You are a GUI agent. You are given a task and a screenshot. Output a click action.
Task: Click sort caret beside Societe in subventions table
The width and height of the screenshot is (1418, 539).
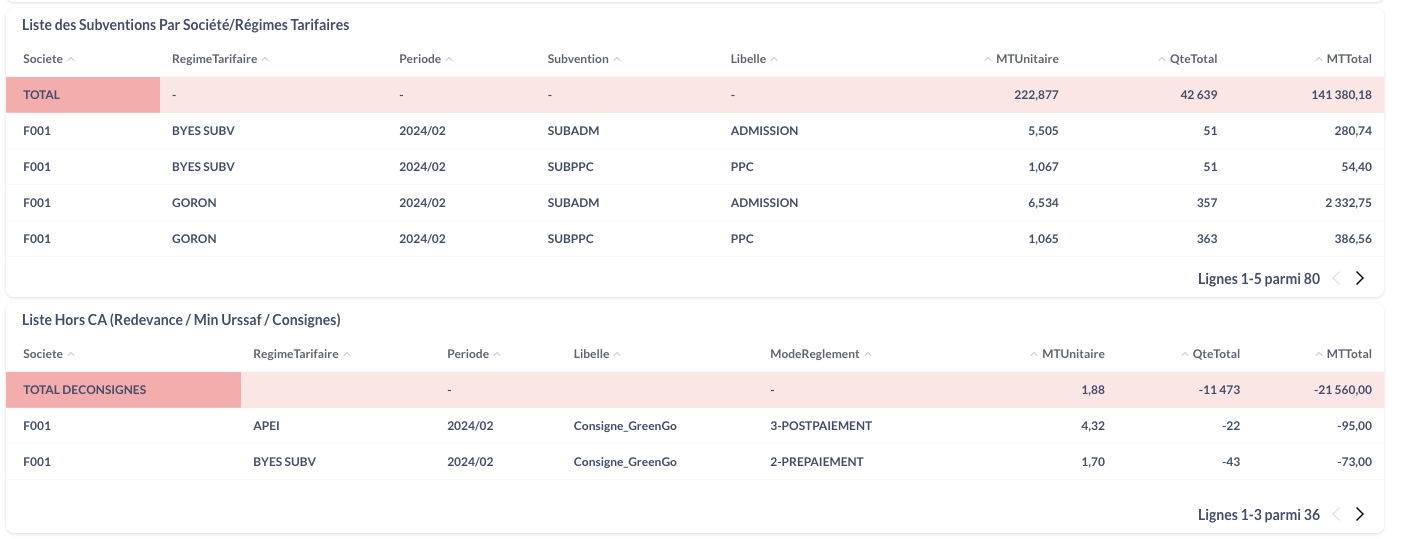[x=71, y=59]
